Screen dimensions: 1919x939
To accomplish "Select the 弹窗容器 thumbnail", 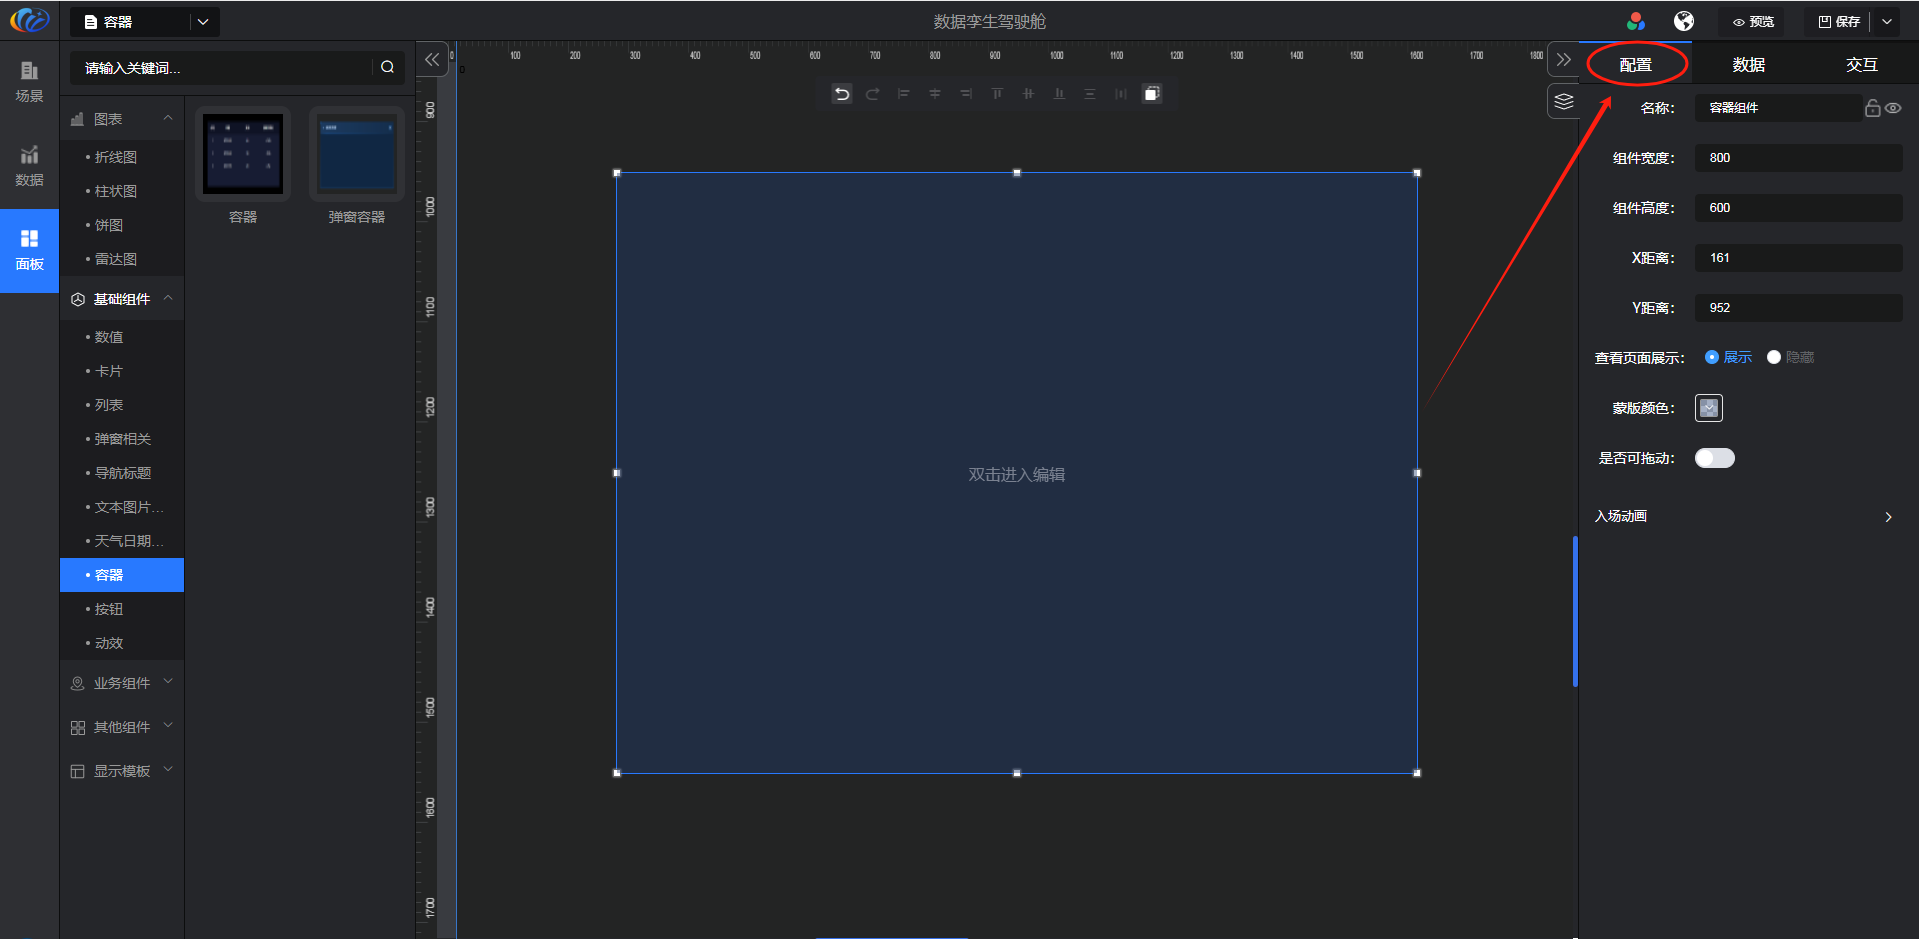I will pyautogui.click(x=357, y=155).
